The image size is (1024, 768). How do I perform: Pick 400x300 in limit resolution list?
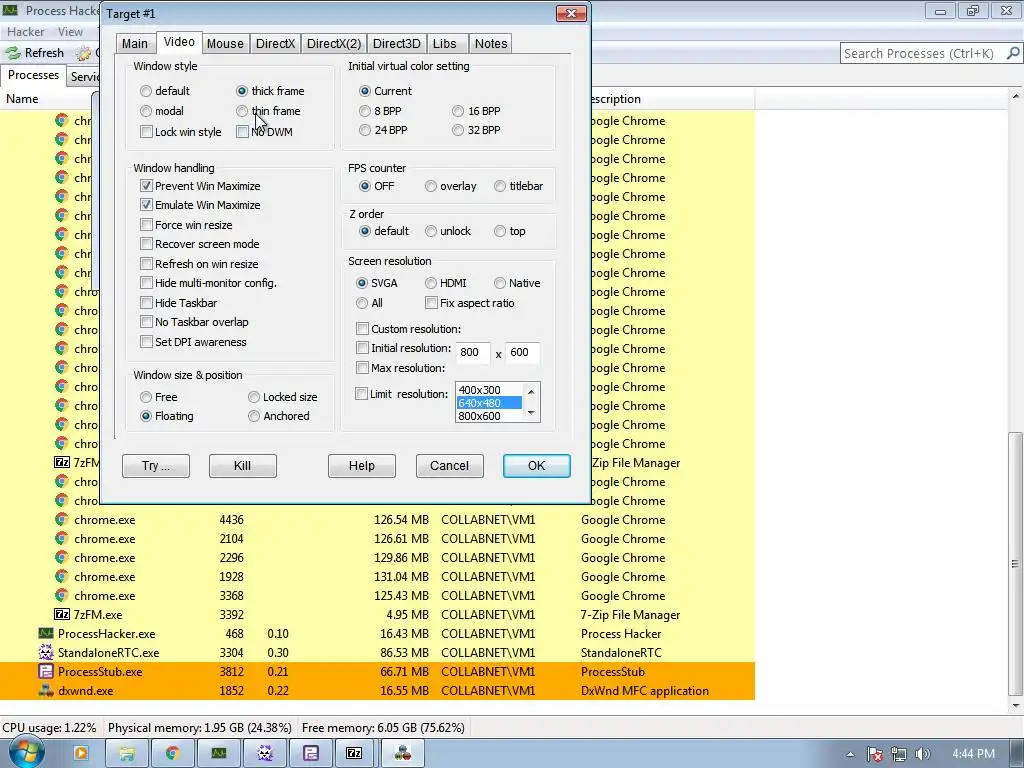click(x=489, y=390)
